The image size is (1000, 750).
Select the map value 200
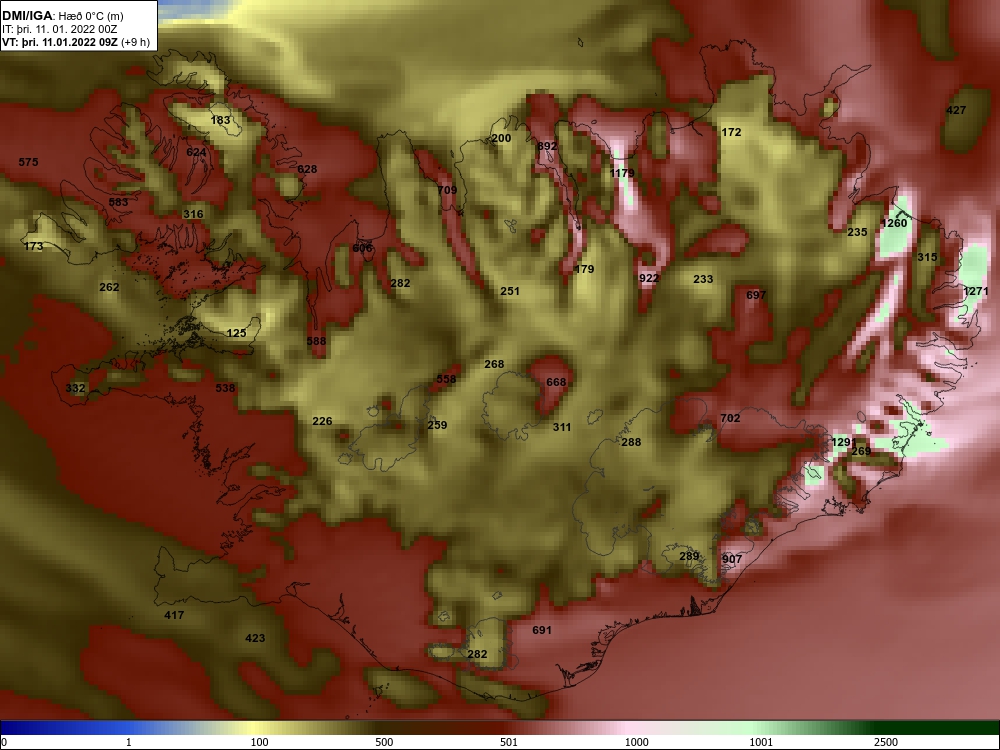point(502,138)
